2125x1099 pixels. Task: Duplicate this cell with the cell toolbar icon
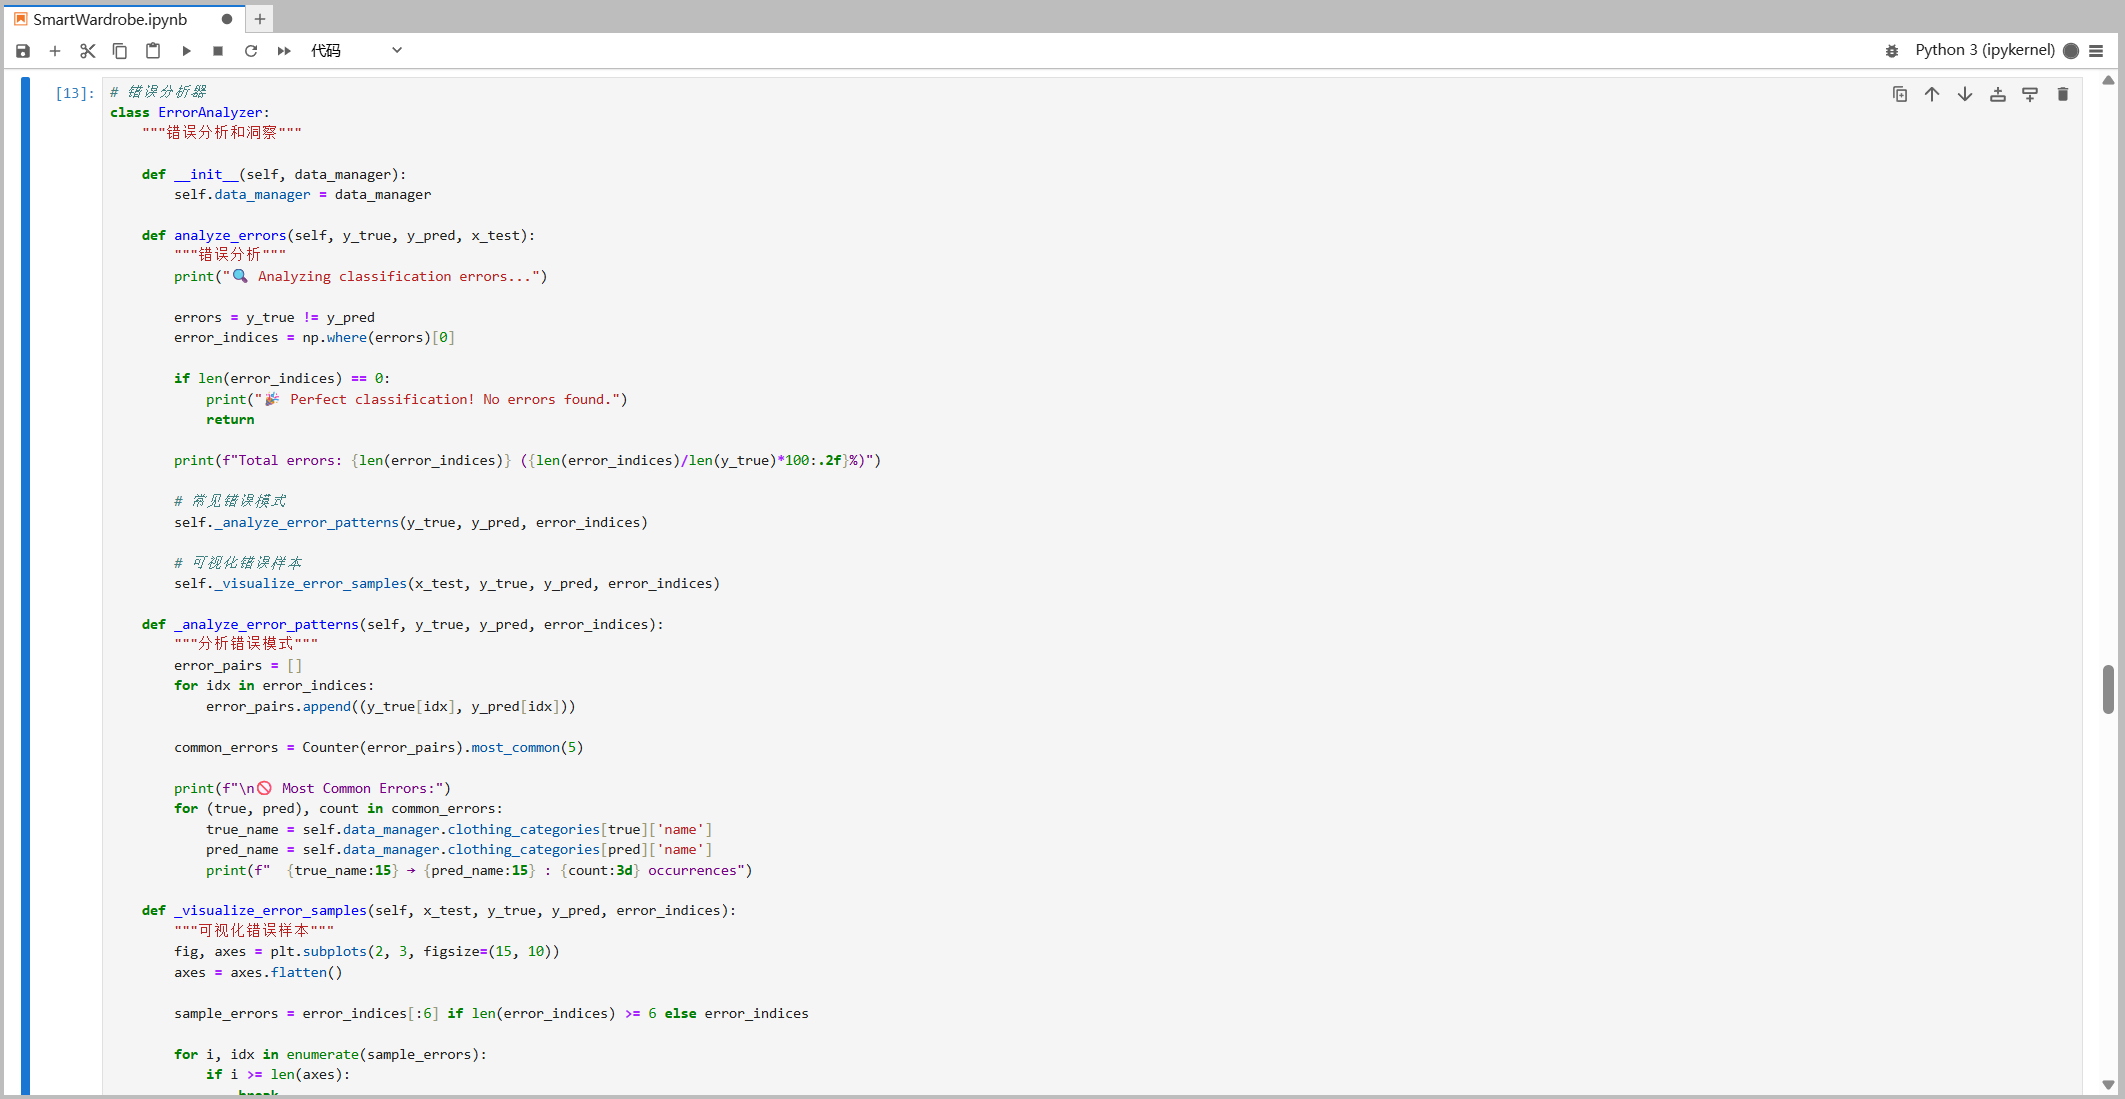[1900, 94]
